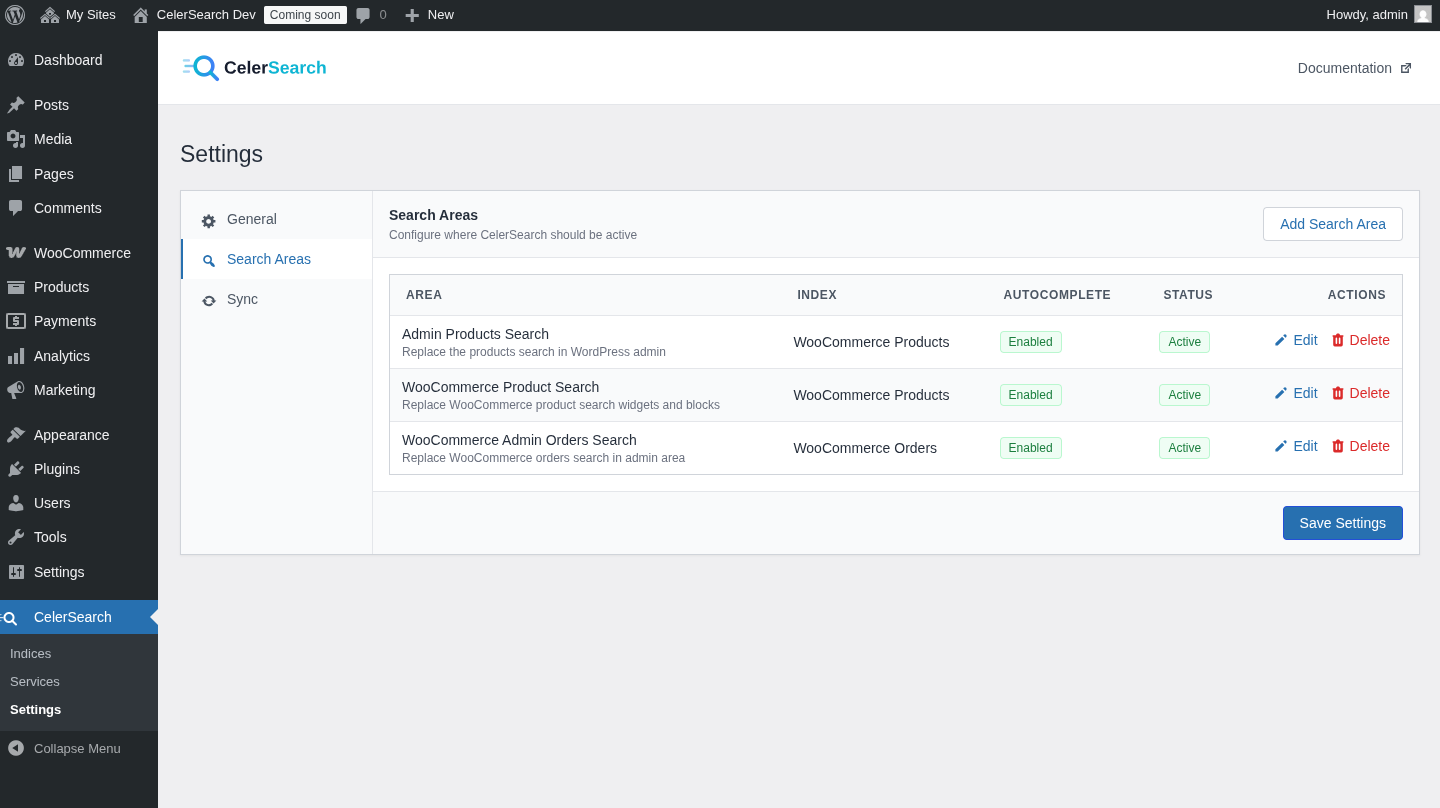Click Active status for WooCommerce Admin Orders Search

(x=1184, y=447)
